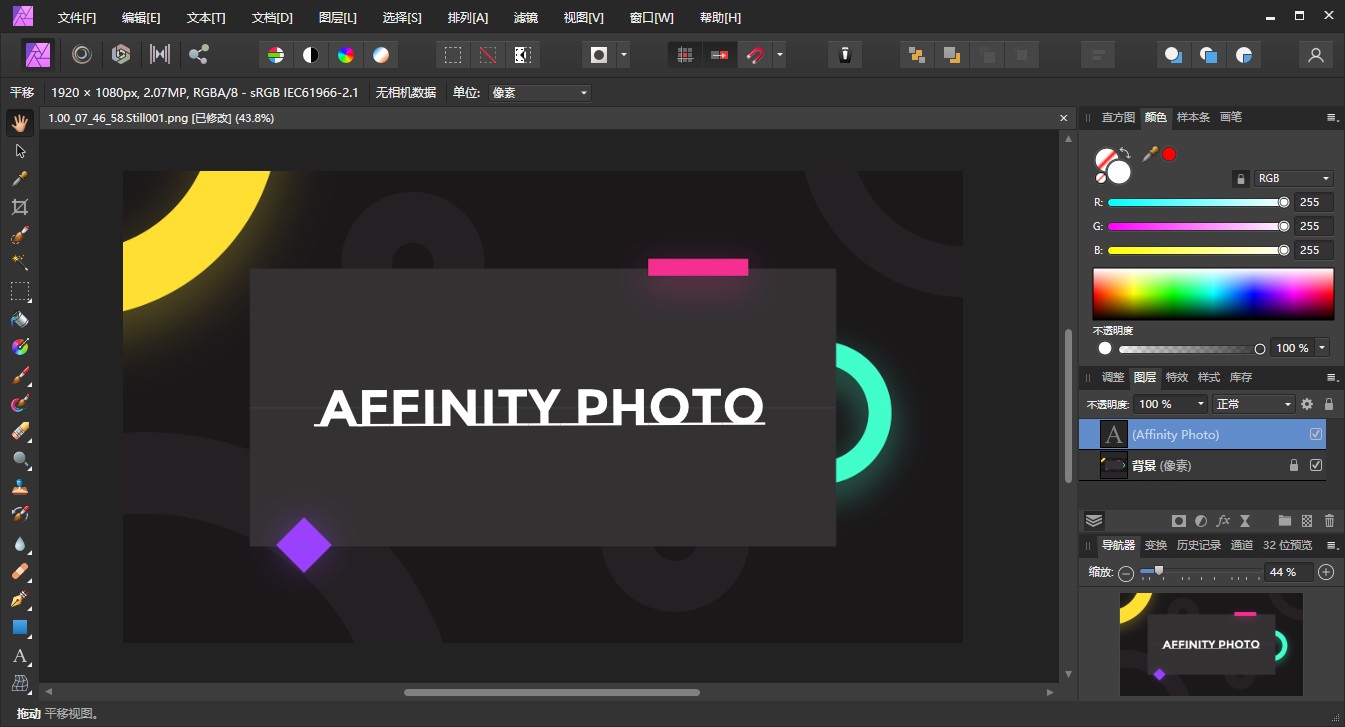The image size is (1345, 727).
Task: Zoom out using the navigator minus button
Action: coord(1126,573)
